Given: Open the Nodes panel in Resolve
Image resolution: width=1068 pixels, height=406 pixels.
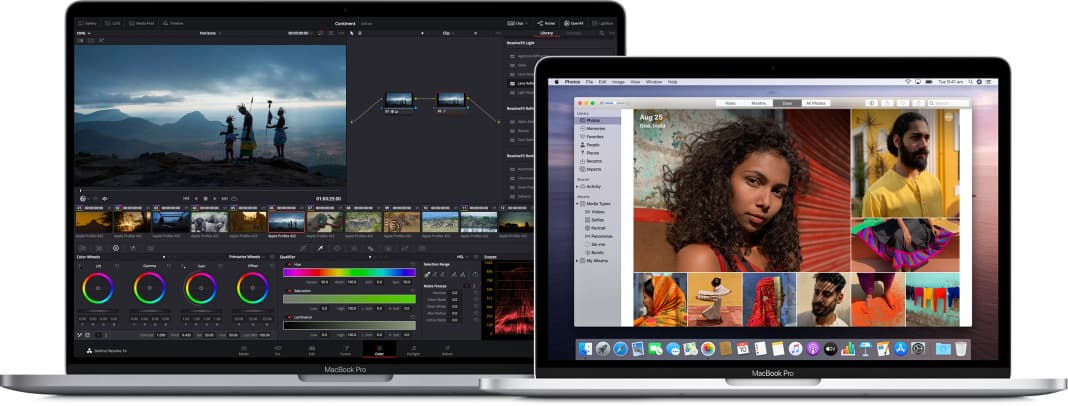Looking at the screenshot, I should click(x=545, y=23).
